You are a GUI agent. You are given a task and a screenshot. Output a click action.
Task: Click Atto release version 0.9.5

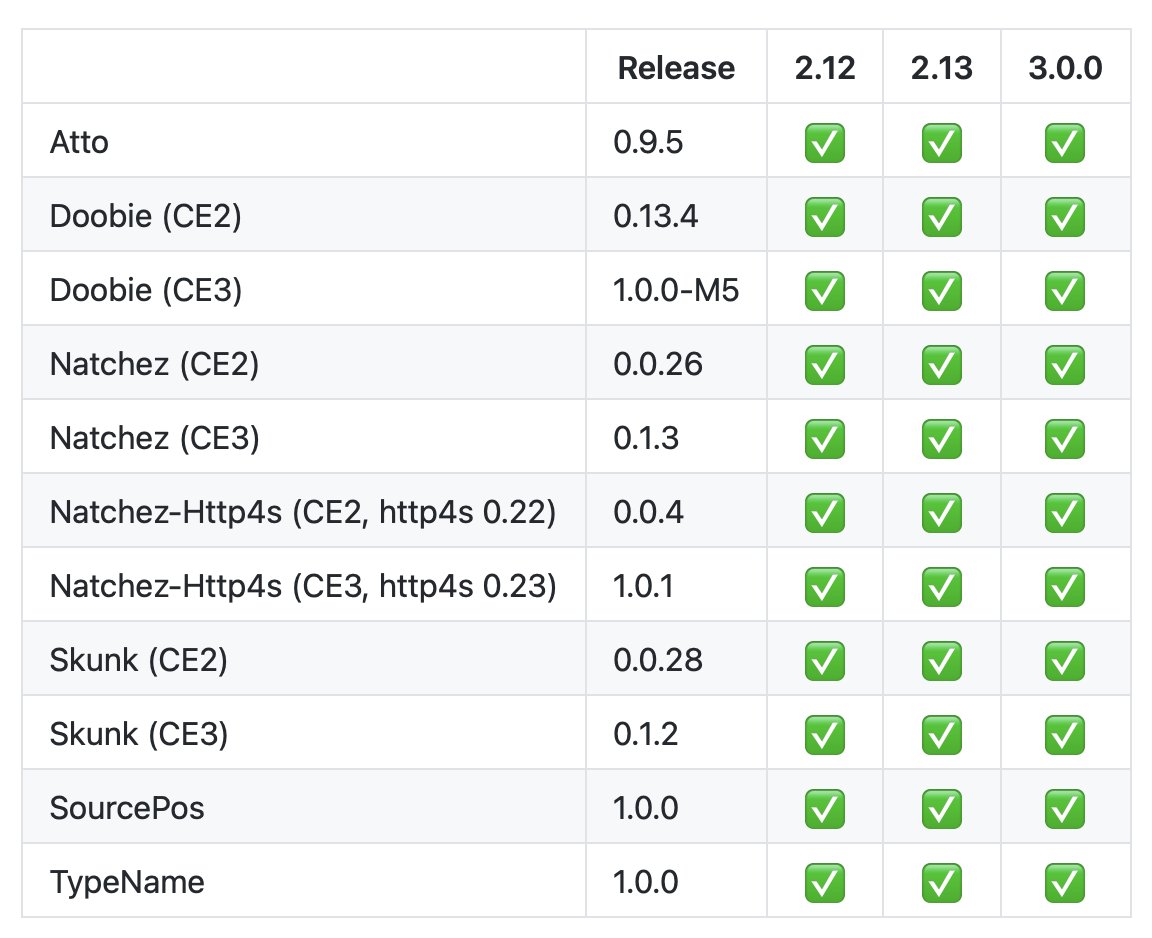pyautogui.click(x=648, y=142)
